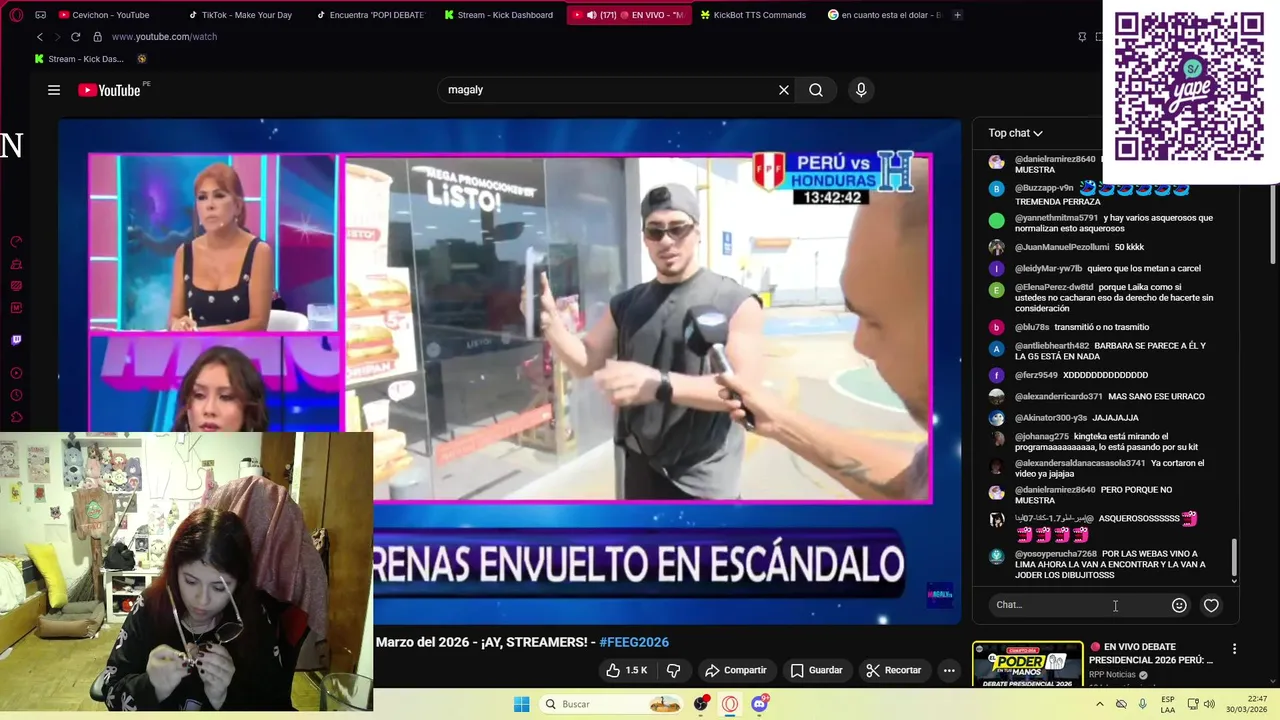
Task: Switch to KickBot TTS Commands tab
Action: [758, 15]
